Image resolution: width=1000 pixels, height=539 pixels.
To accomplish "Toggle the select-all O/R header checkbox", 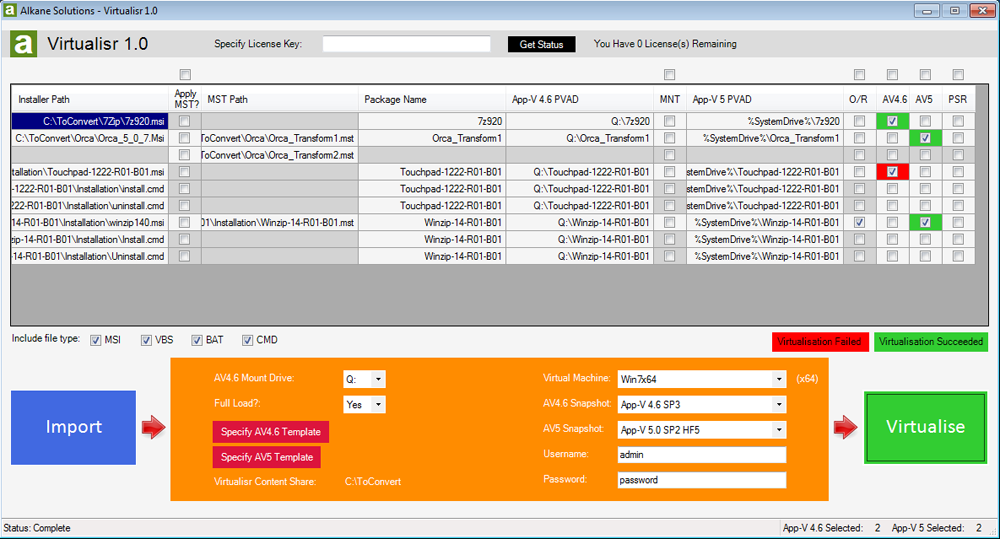I will [x=860, y=75].
